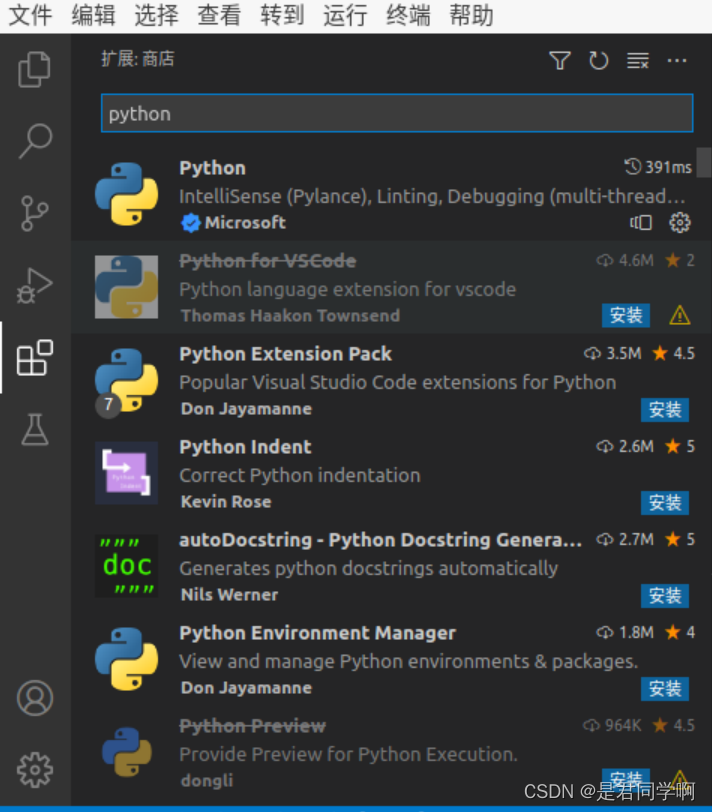Image resolution: width=712 pixels, height=812 pixels.
Task: Click the Python extension logo by Microsoft
Action: click(126, 194)
